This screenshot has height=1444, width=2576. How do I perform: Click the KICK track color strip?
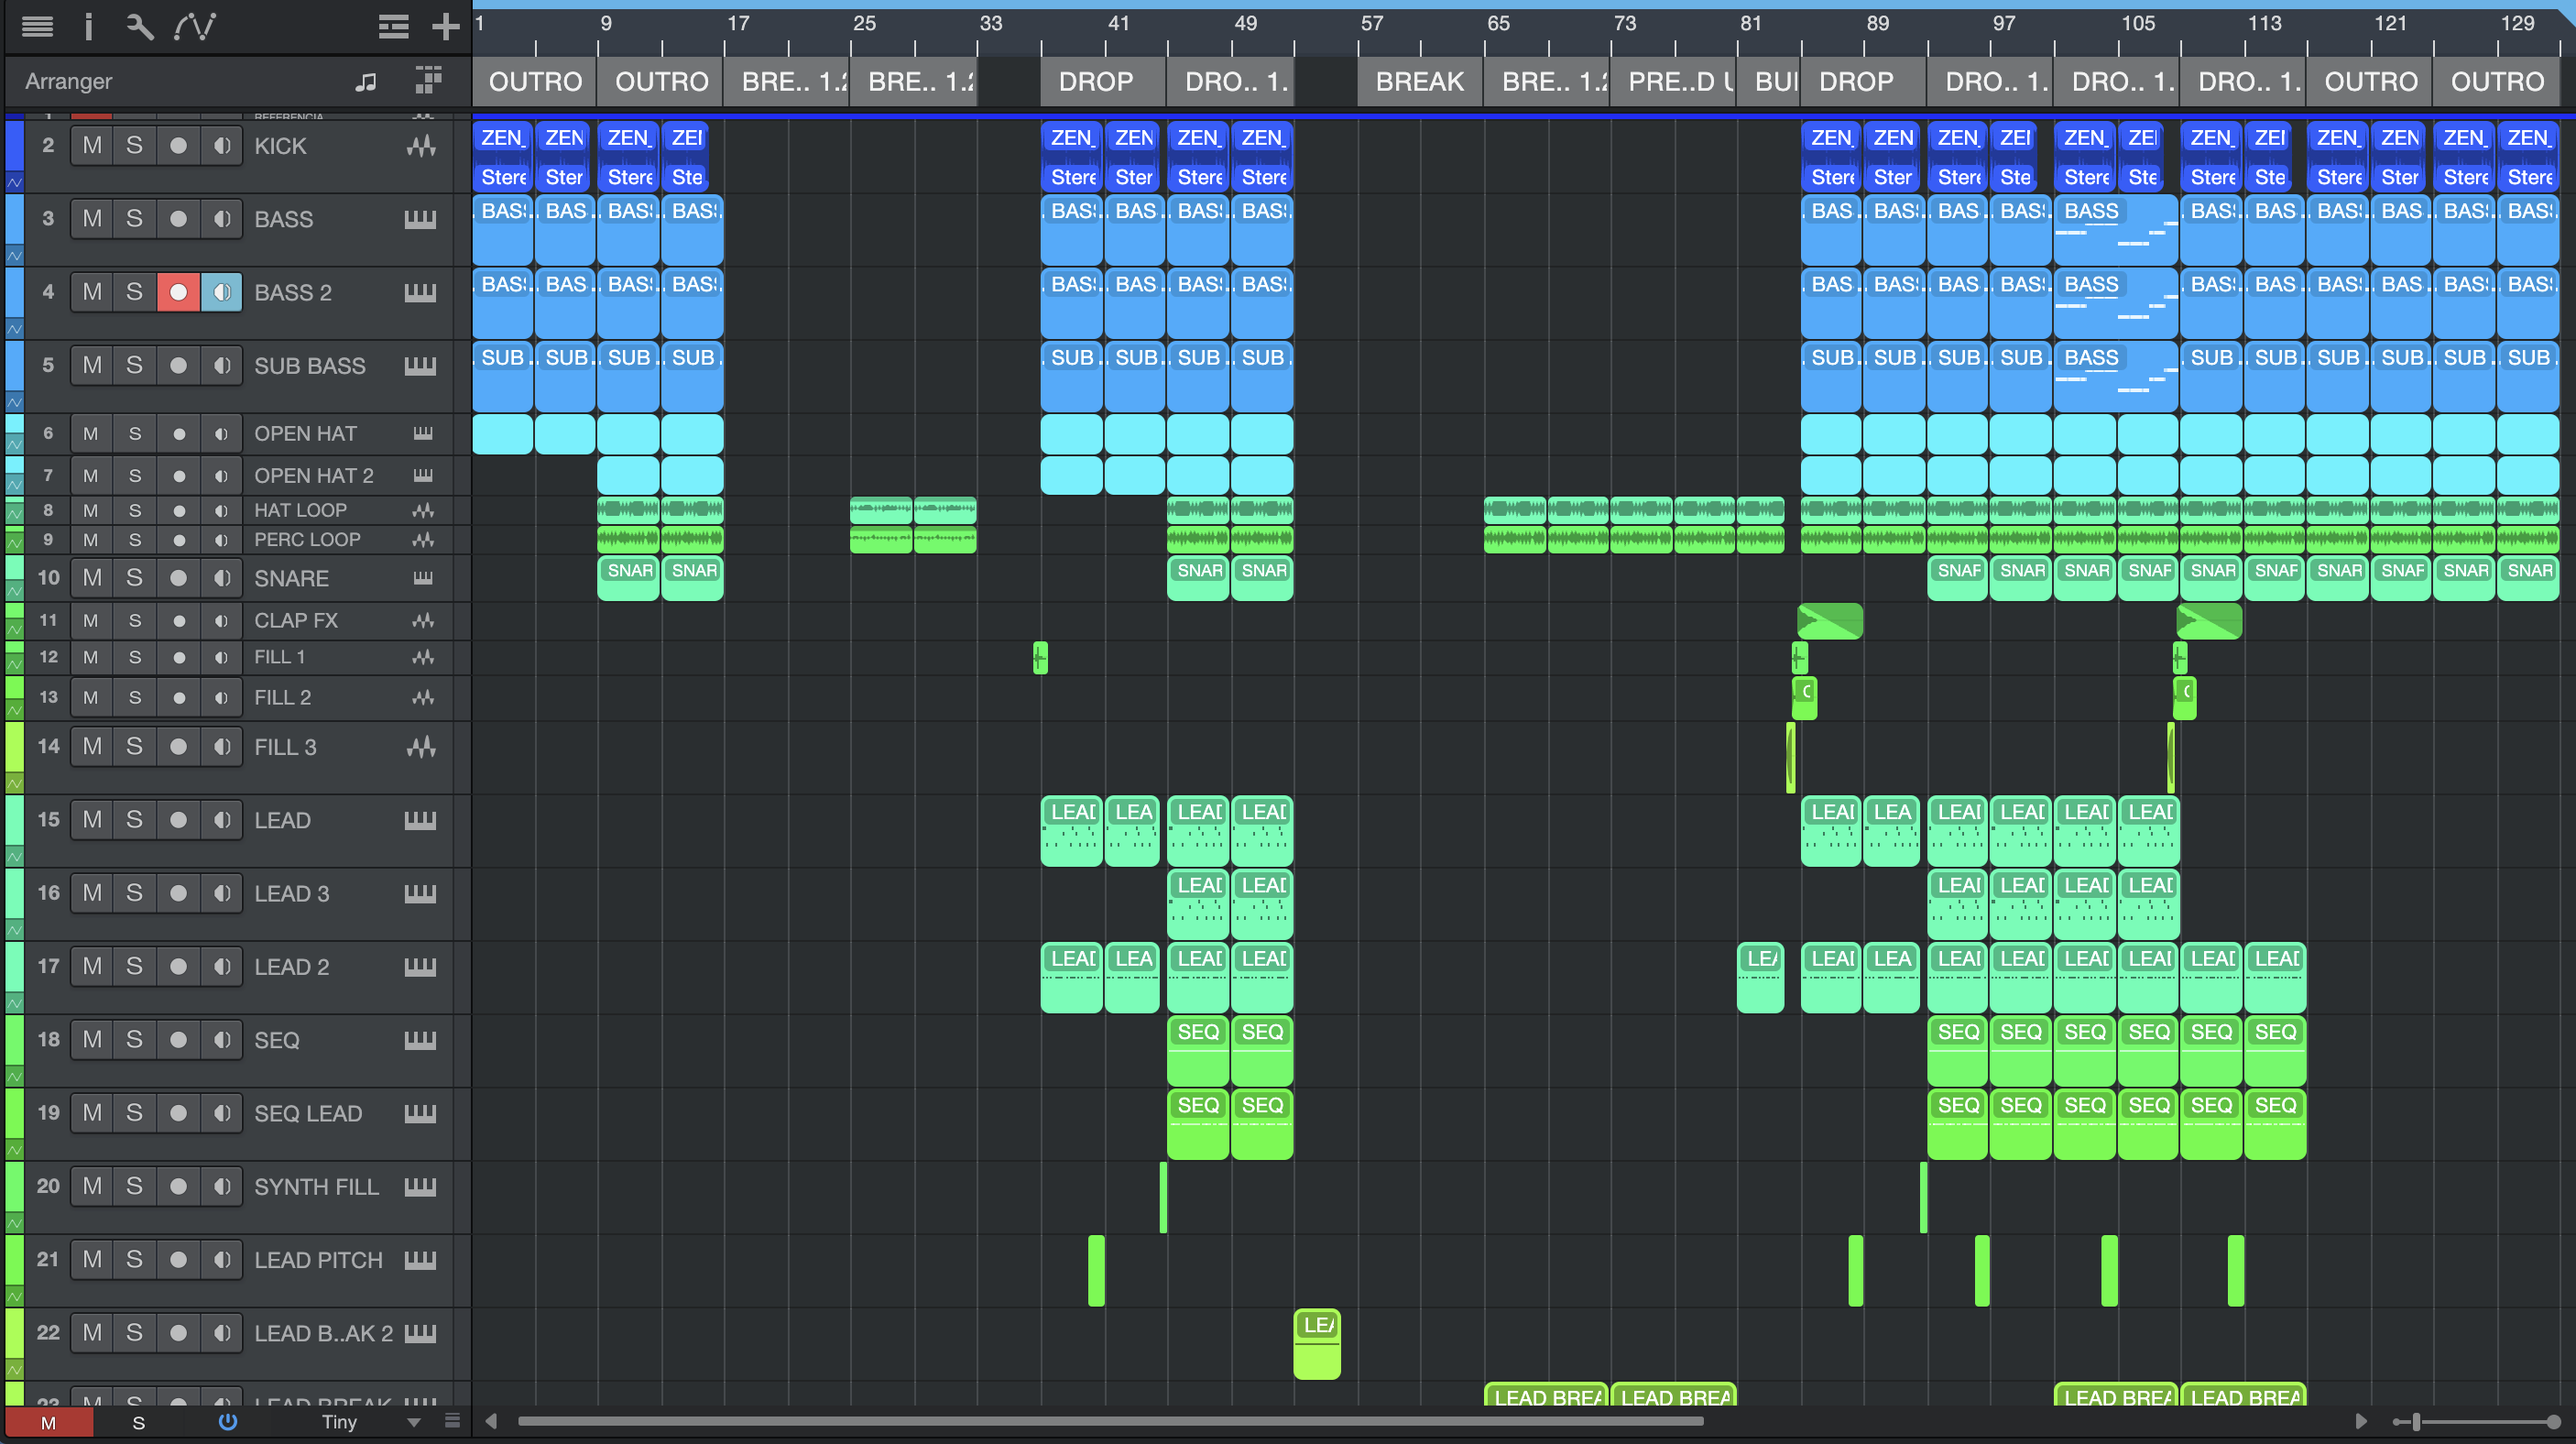(x=15, y=145)
